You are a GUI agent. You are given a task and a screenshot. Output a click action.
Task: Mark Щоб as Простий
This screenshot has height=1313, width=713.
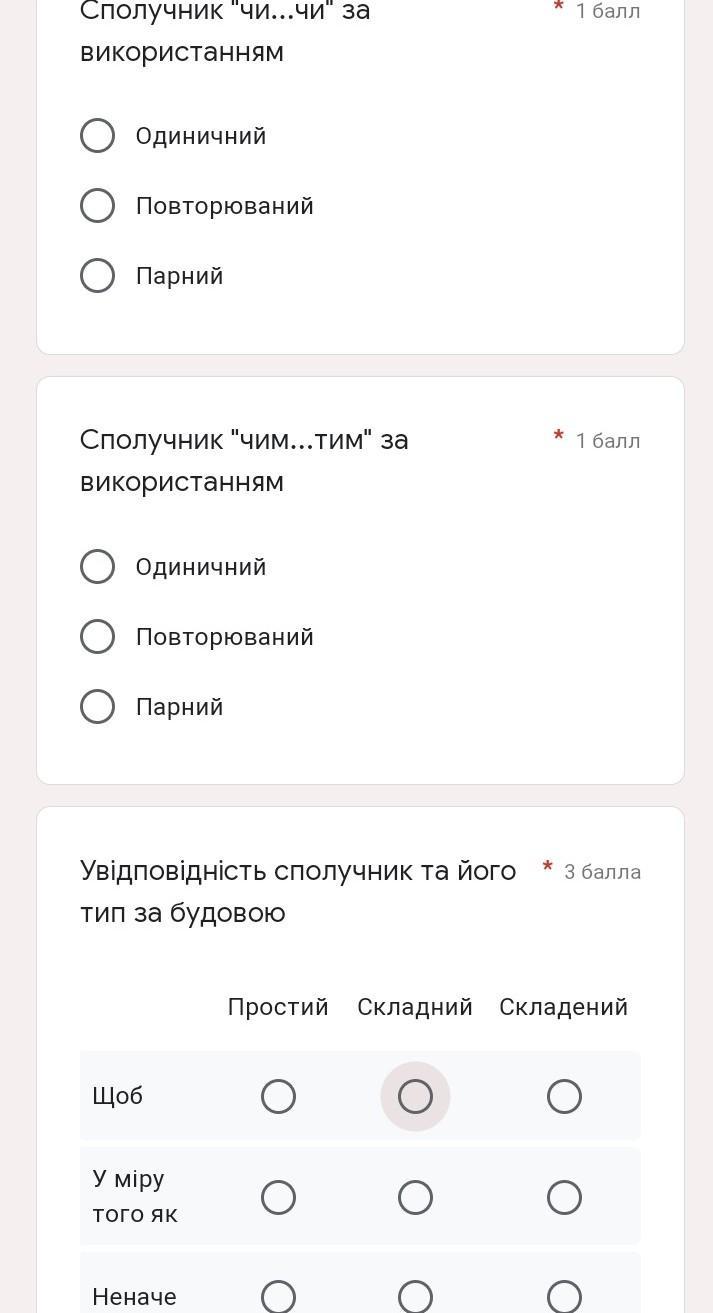point(278,1097)
